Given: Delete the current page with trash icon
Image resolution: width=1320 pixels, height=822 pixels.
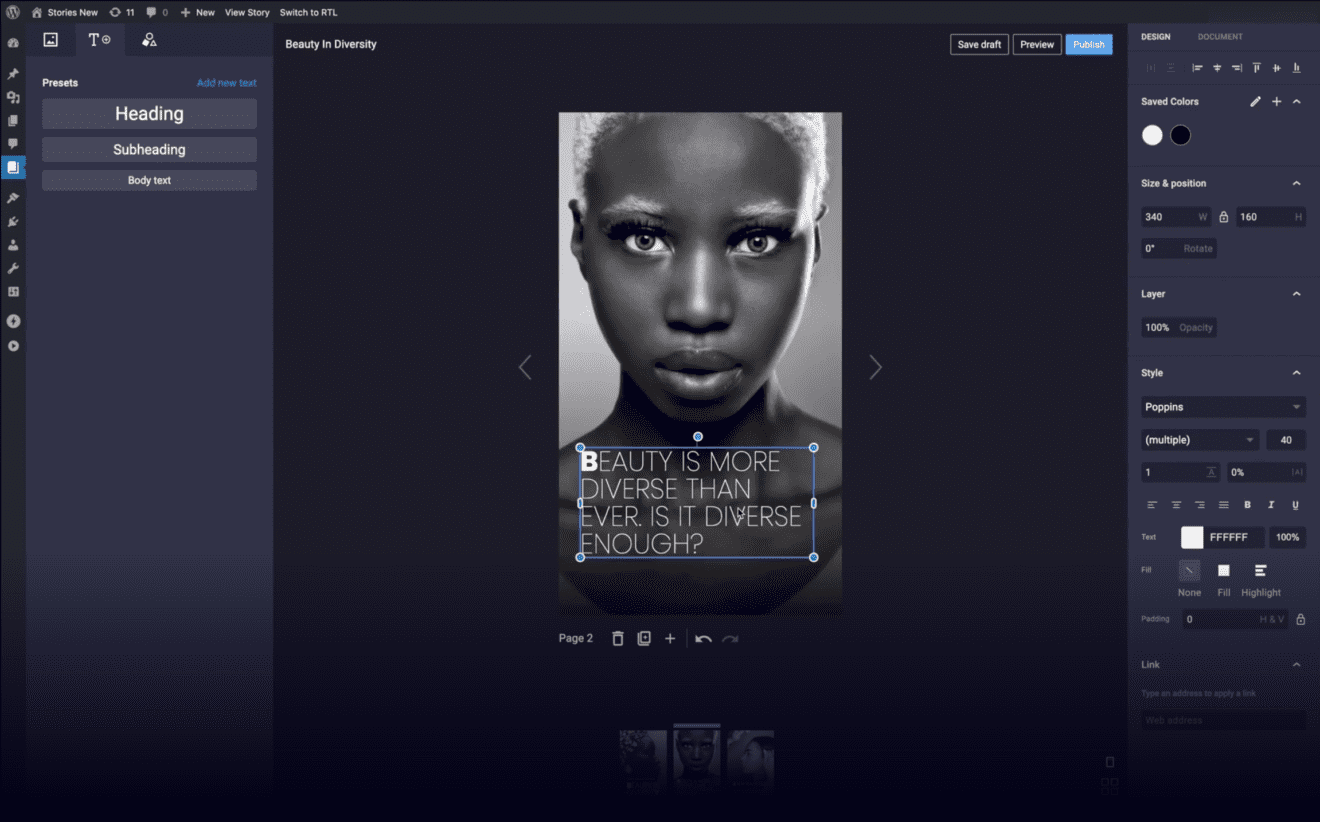Looking at the screenshot, I should [x=618, y=638].
